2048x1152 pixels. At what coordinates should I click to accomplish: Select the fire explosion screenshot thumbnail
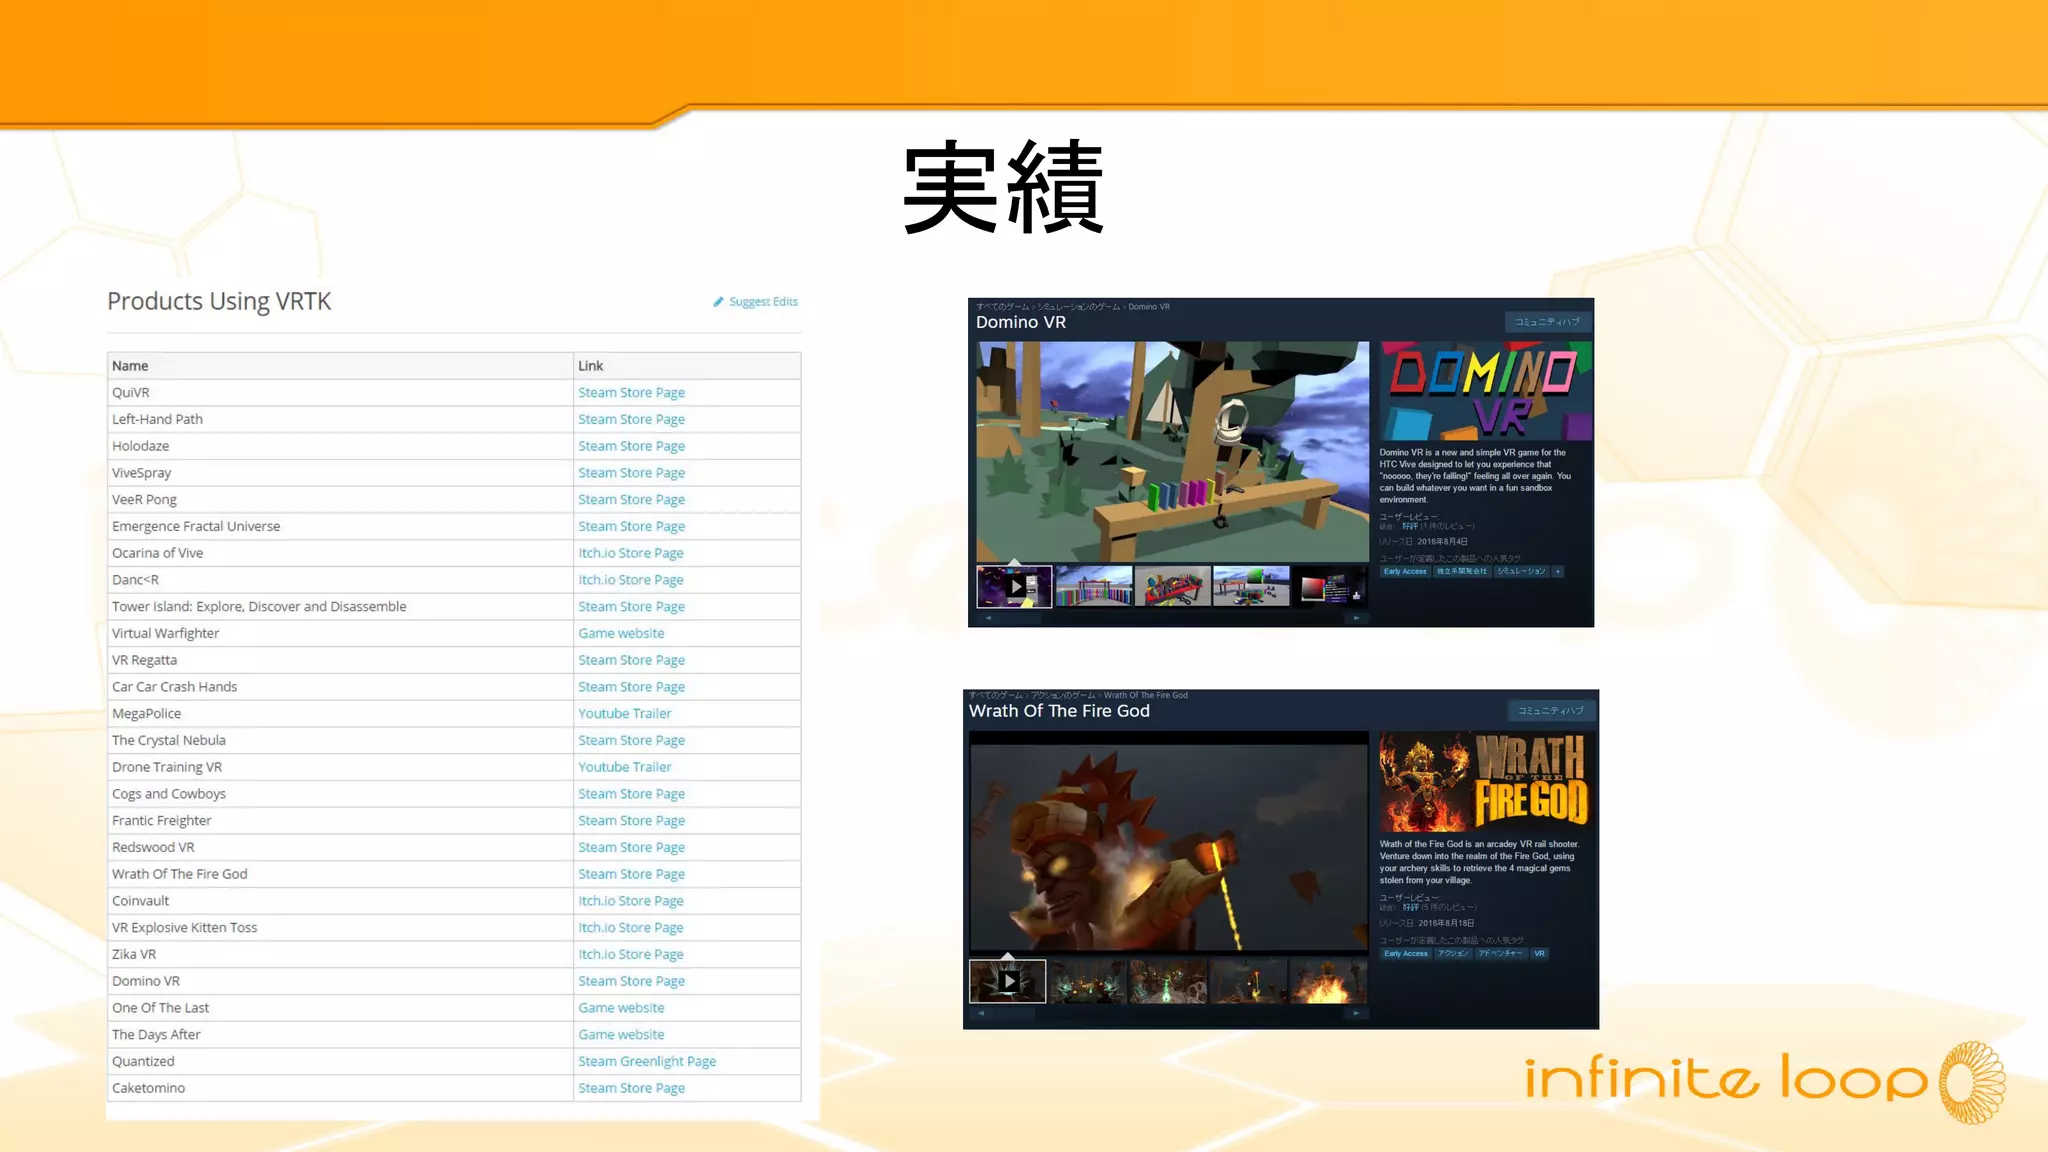[x=1327, y=982]
